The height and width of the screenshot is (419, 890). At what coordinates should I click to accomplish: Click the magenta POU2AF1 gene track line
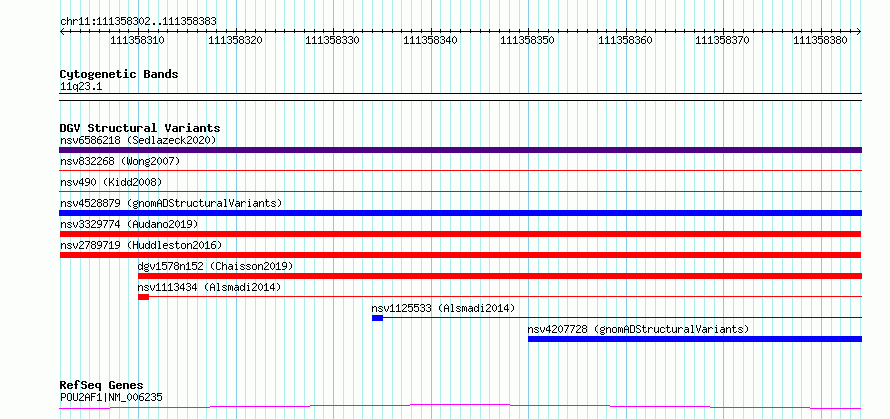click(x=460, y=406)
